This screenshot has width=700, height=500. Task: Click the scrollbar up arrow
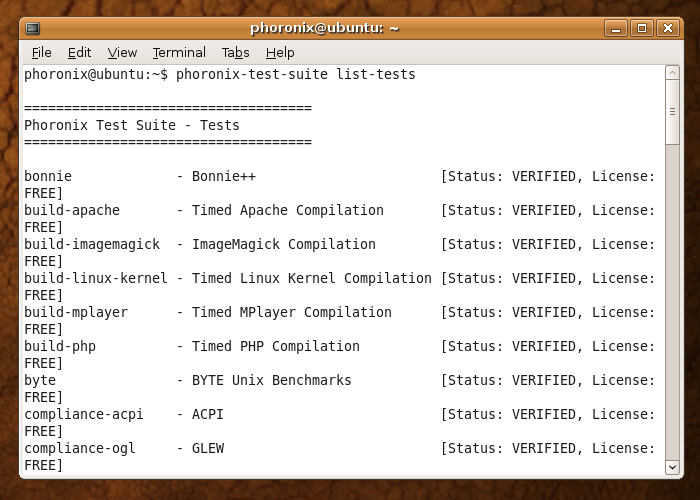672,73
